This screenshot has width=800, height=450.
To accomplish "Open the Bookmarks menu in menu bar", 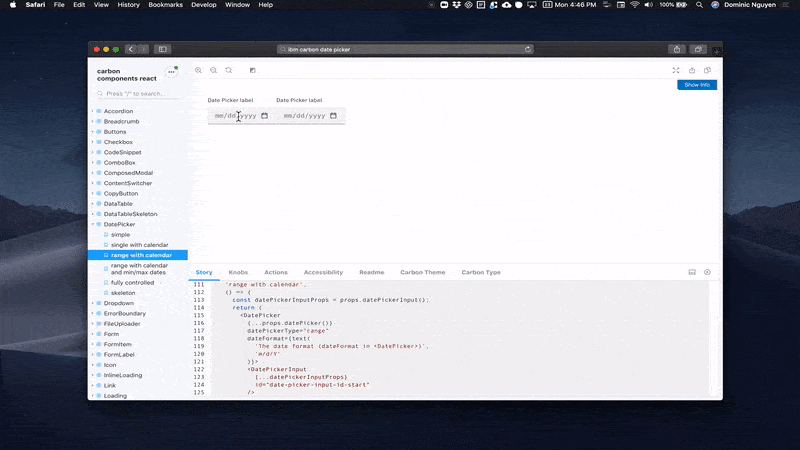I will tap(165, 5).
